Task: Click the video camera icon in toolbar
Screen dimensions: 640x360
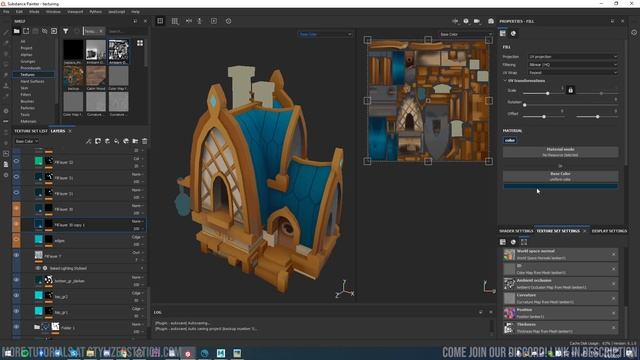Action: click(x=477, y=21)
